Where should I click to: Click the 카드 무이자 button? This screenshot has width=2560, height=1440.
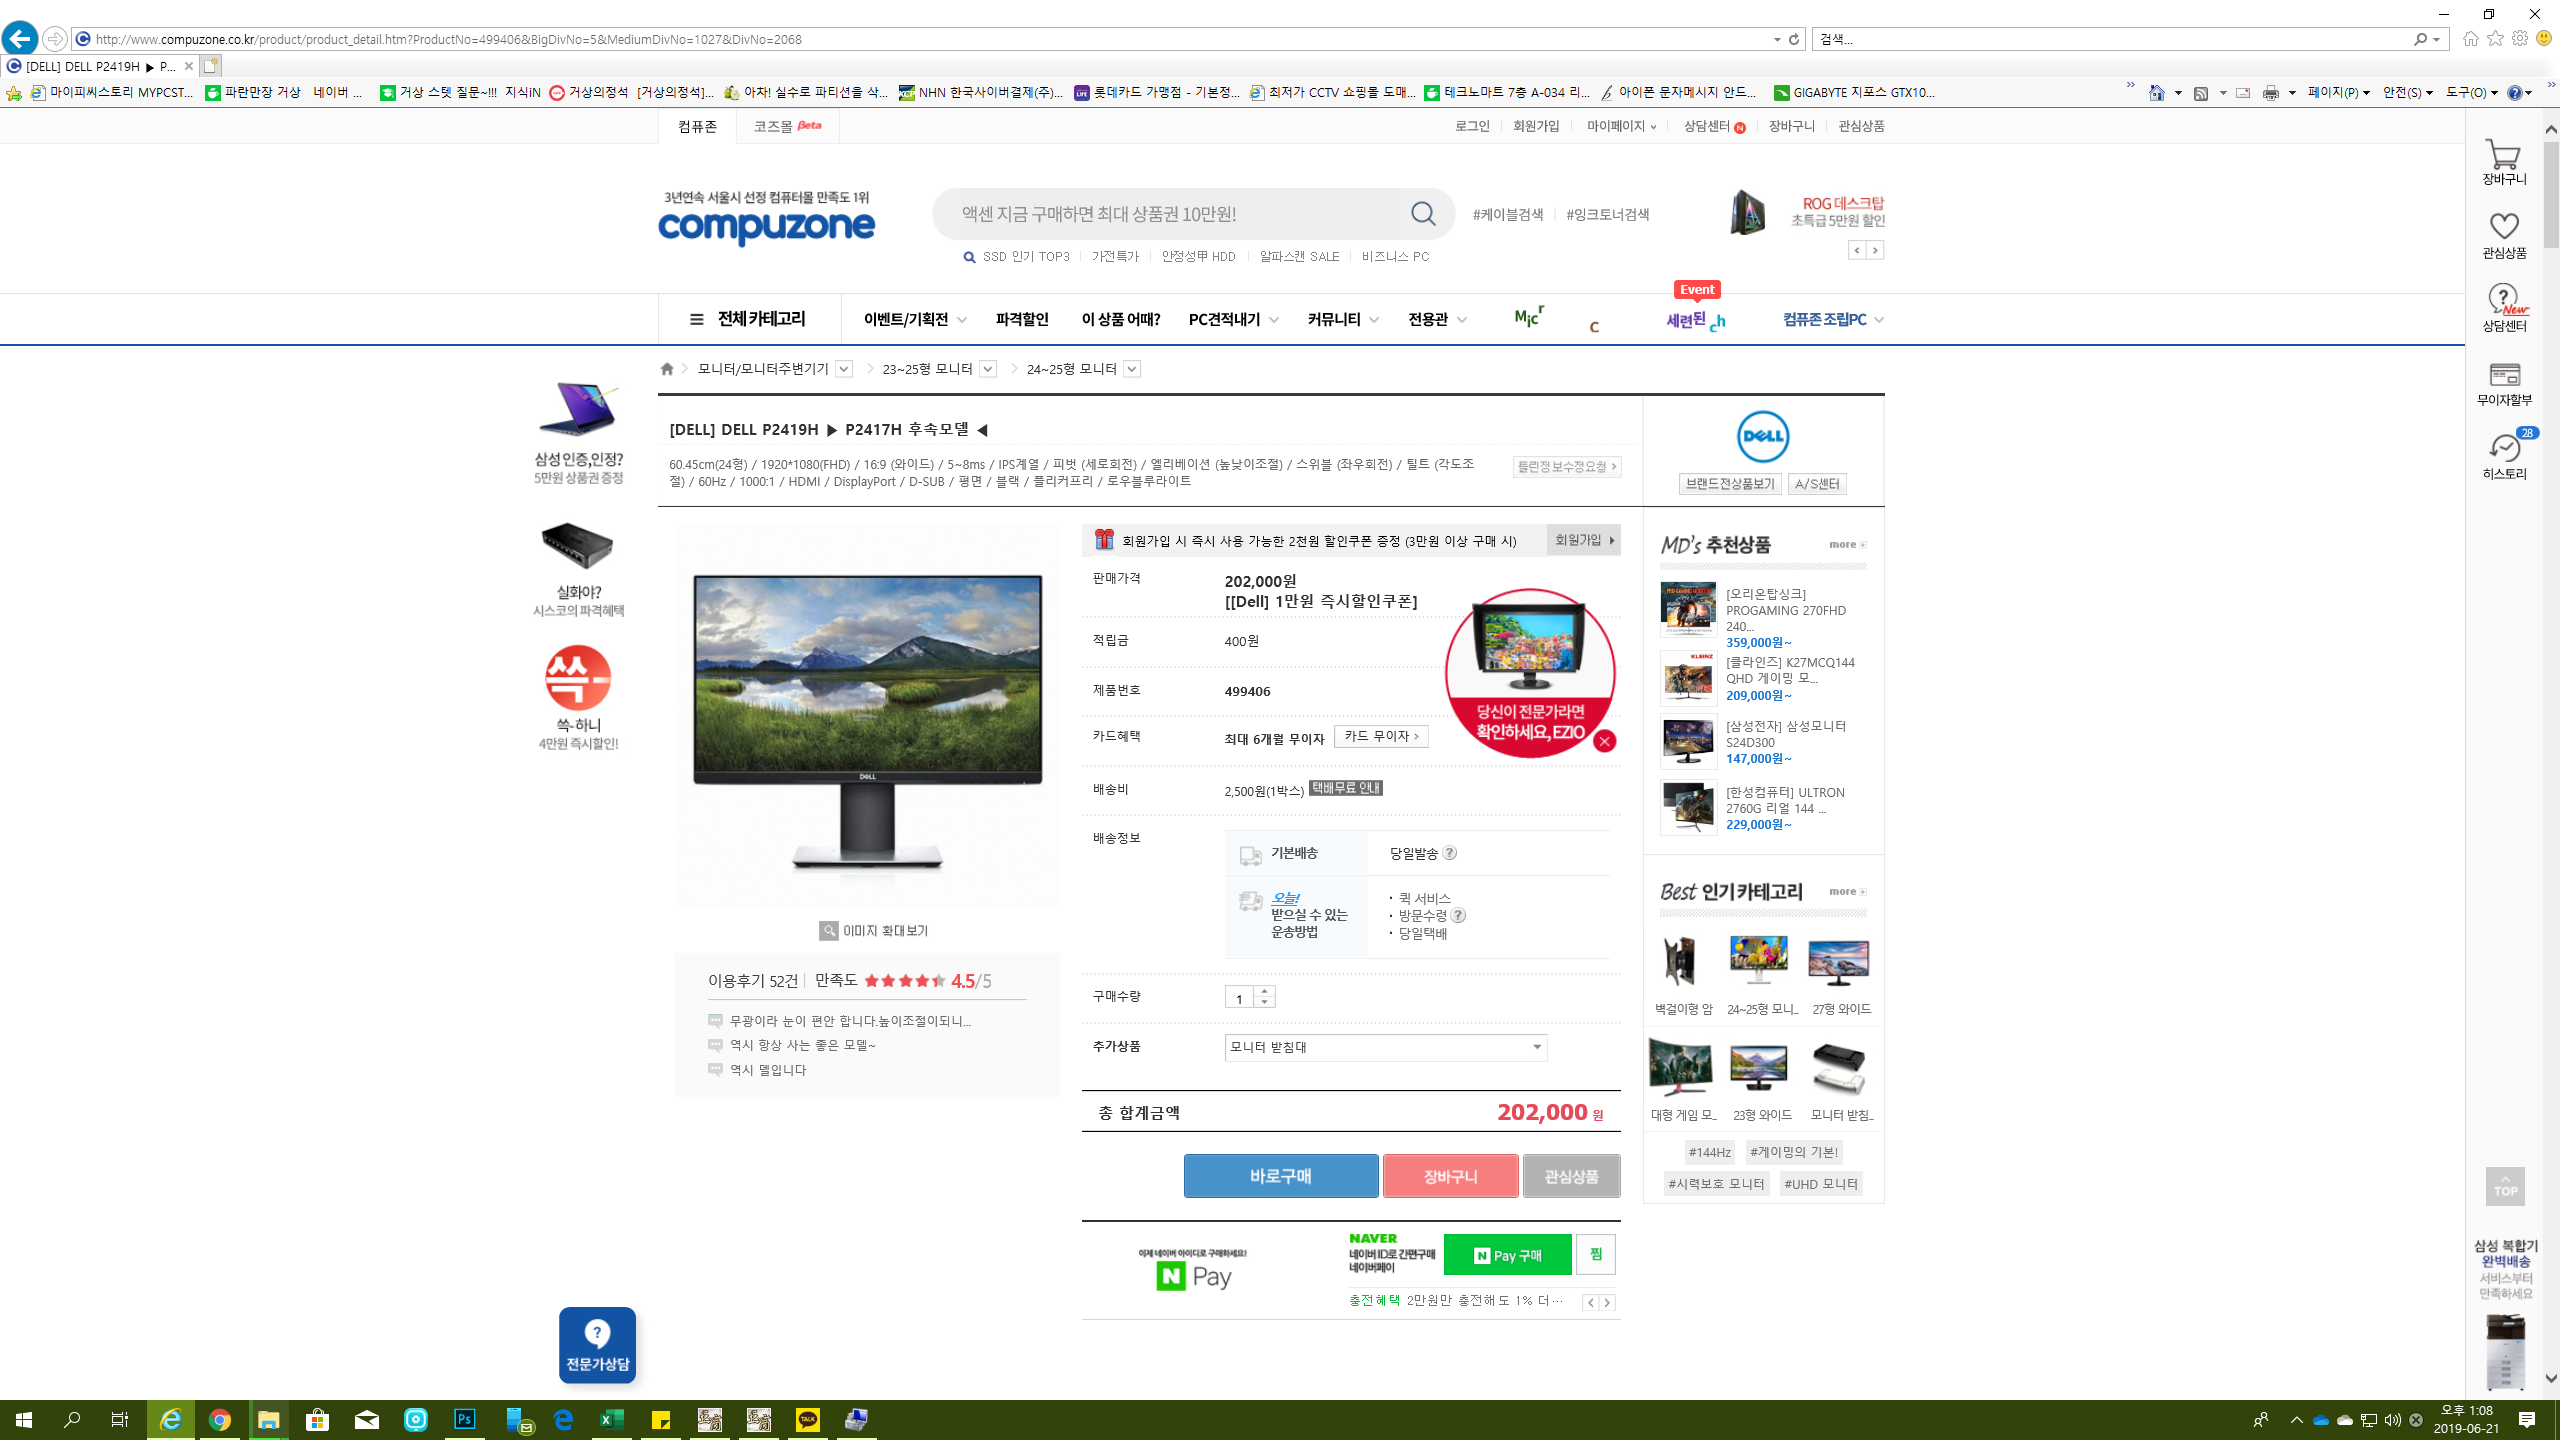coord(1381,737)
